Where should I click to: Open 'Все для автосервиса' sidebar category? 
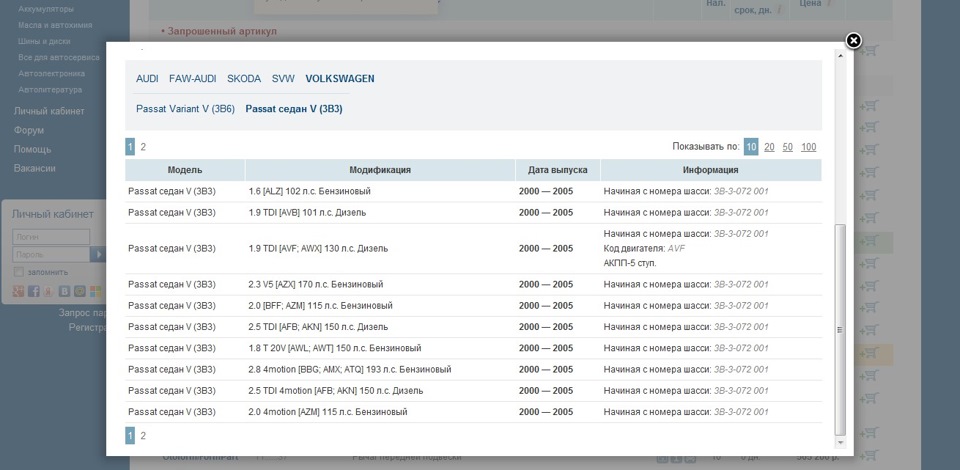[x=59, y=58]
